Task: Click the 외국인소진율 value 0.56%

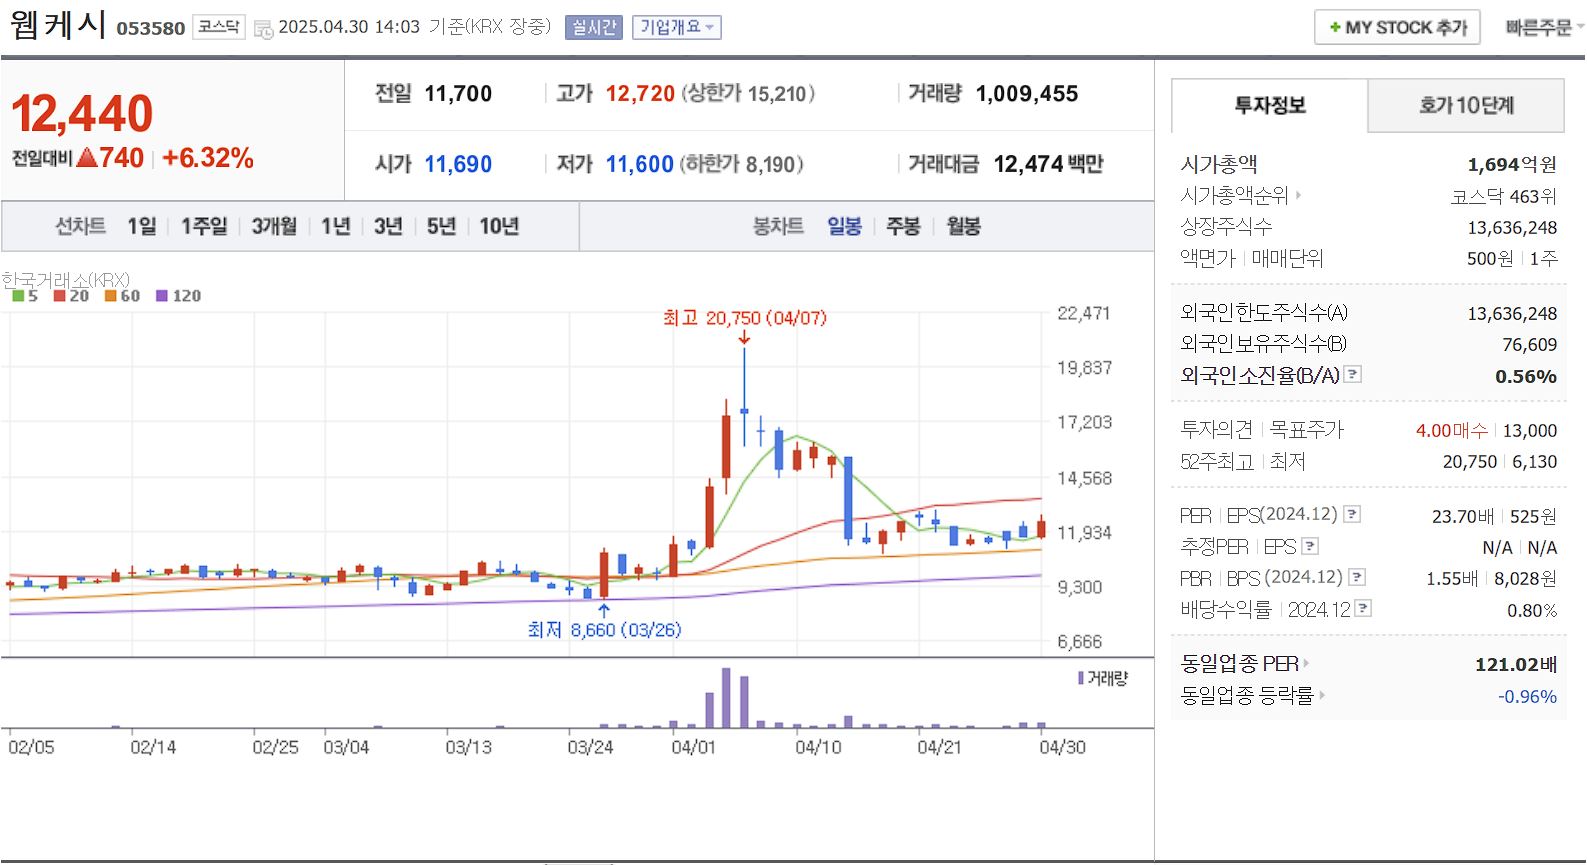Action: click(x=1526, y=377)
